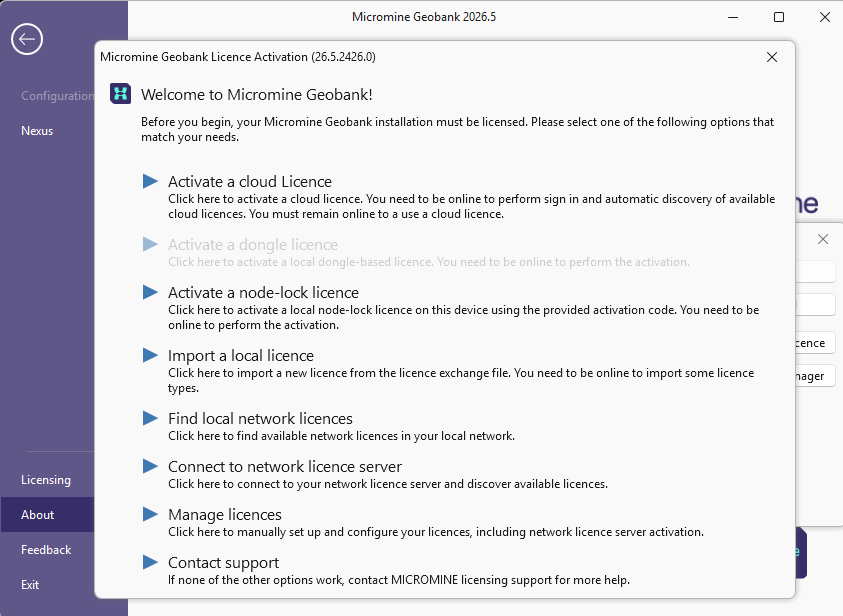
Task: Click the arrow beside Import a local licence
Action: click(x=150, y=355)
